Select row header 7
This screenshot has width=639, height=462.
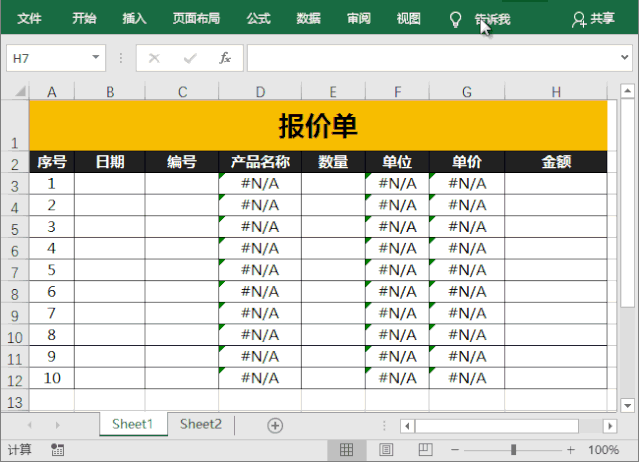click(15, 270)
